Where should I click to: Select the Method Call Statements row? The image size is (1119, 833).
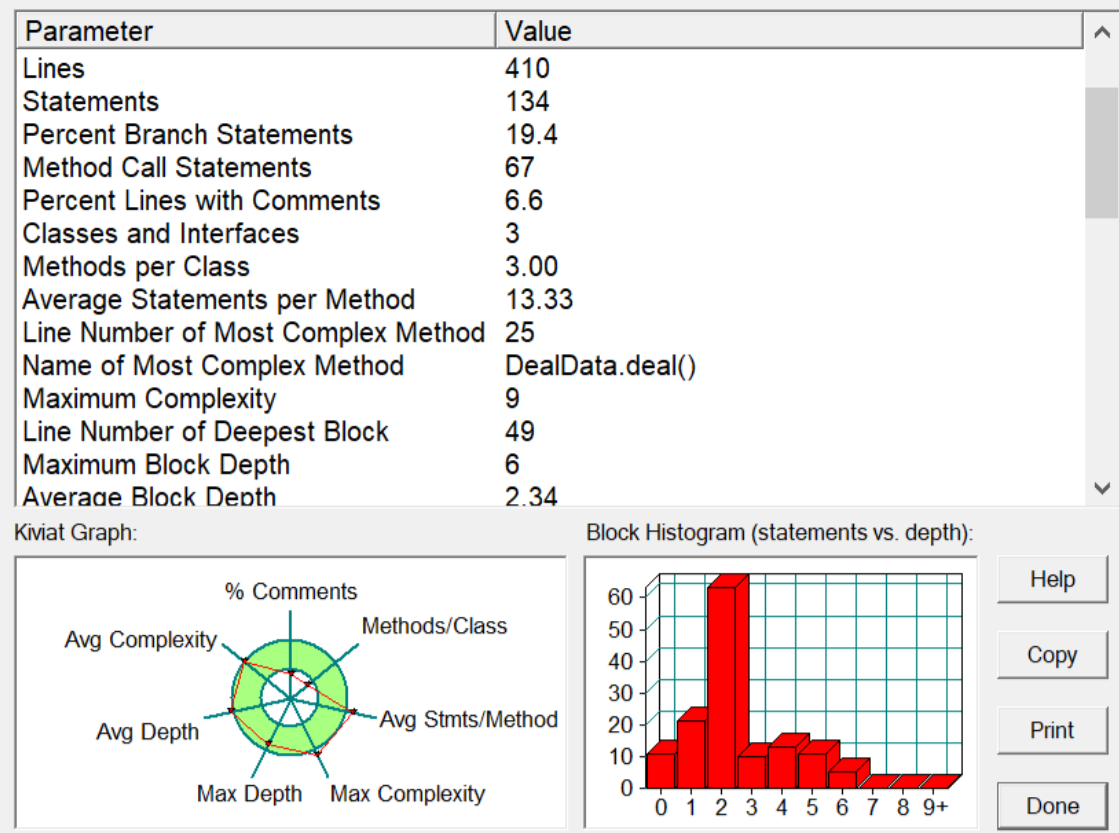(x=550, y=167)
